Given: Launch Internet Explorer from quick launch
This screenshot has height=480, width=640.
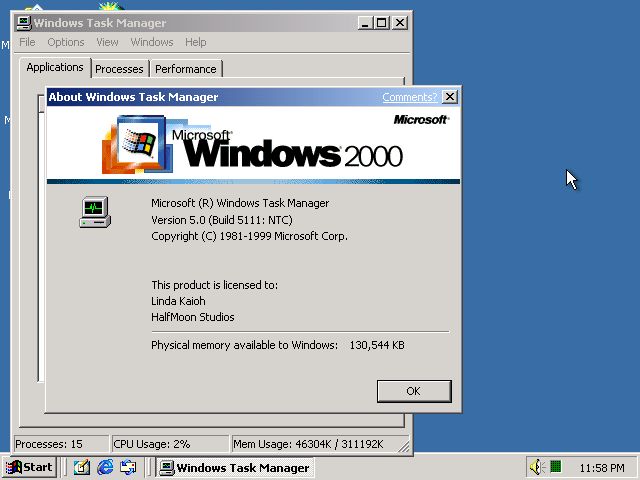Looking at the screenshot, I should [x=105, y=467].
